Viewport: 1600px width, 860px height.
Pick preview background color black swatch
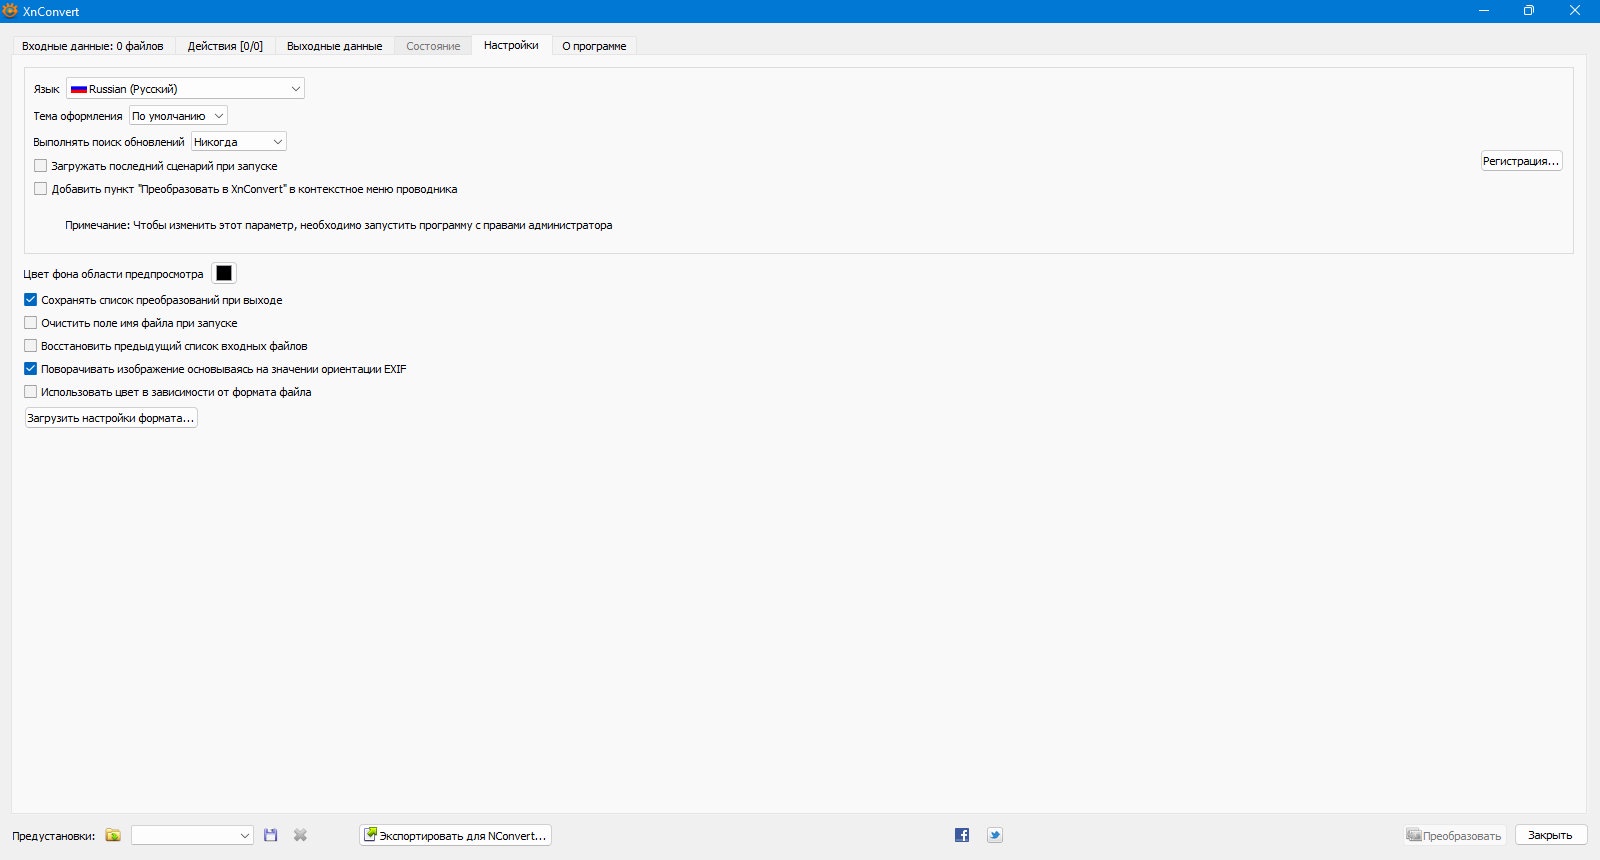(x=224, y=273)
